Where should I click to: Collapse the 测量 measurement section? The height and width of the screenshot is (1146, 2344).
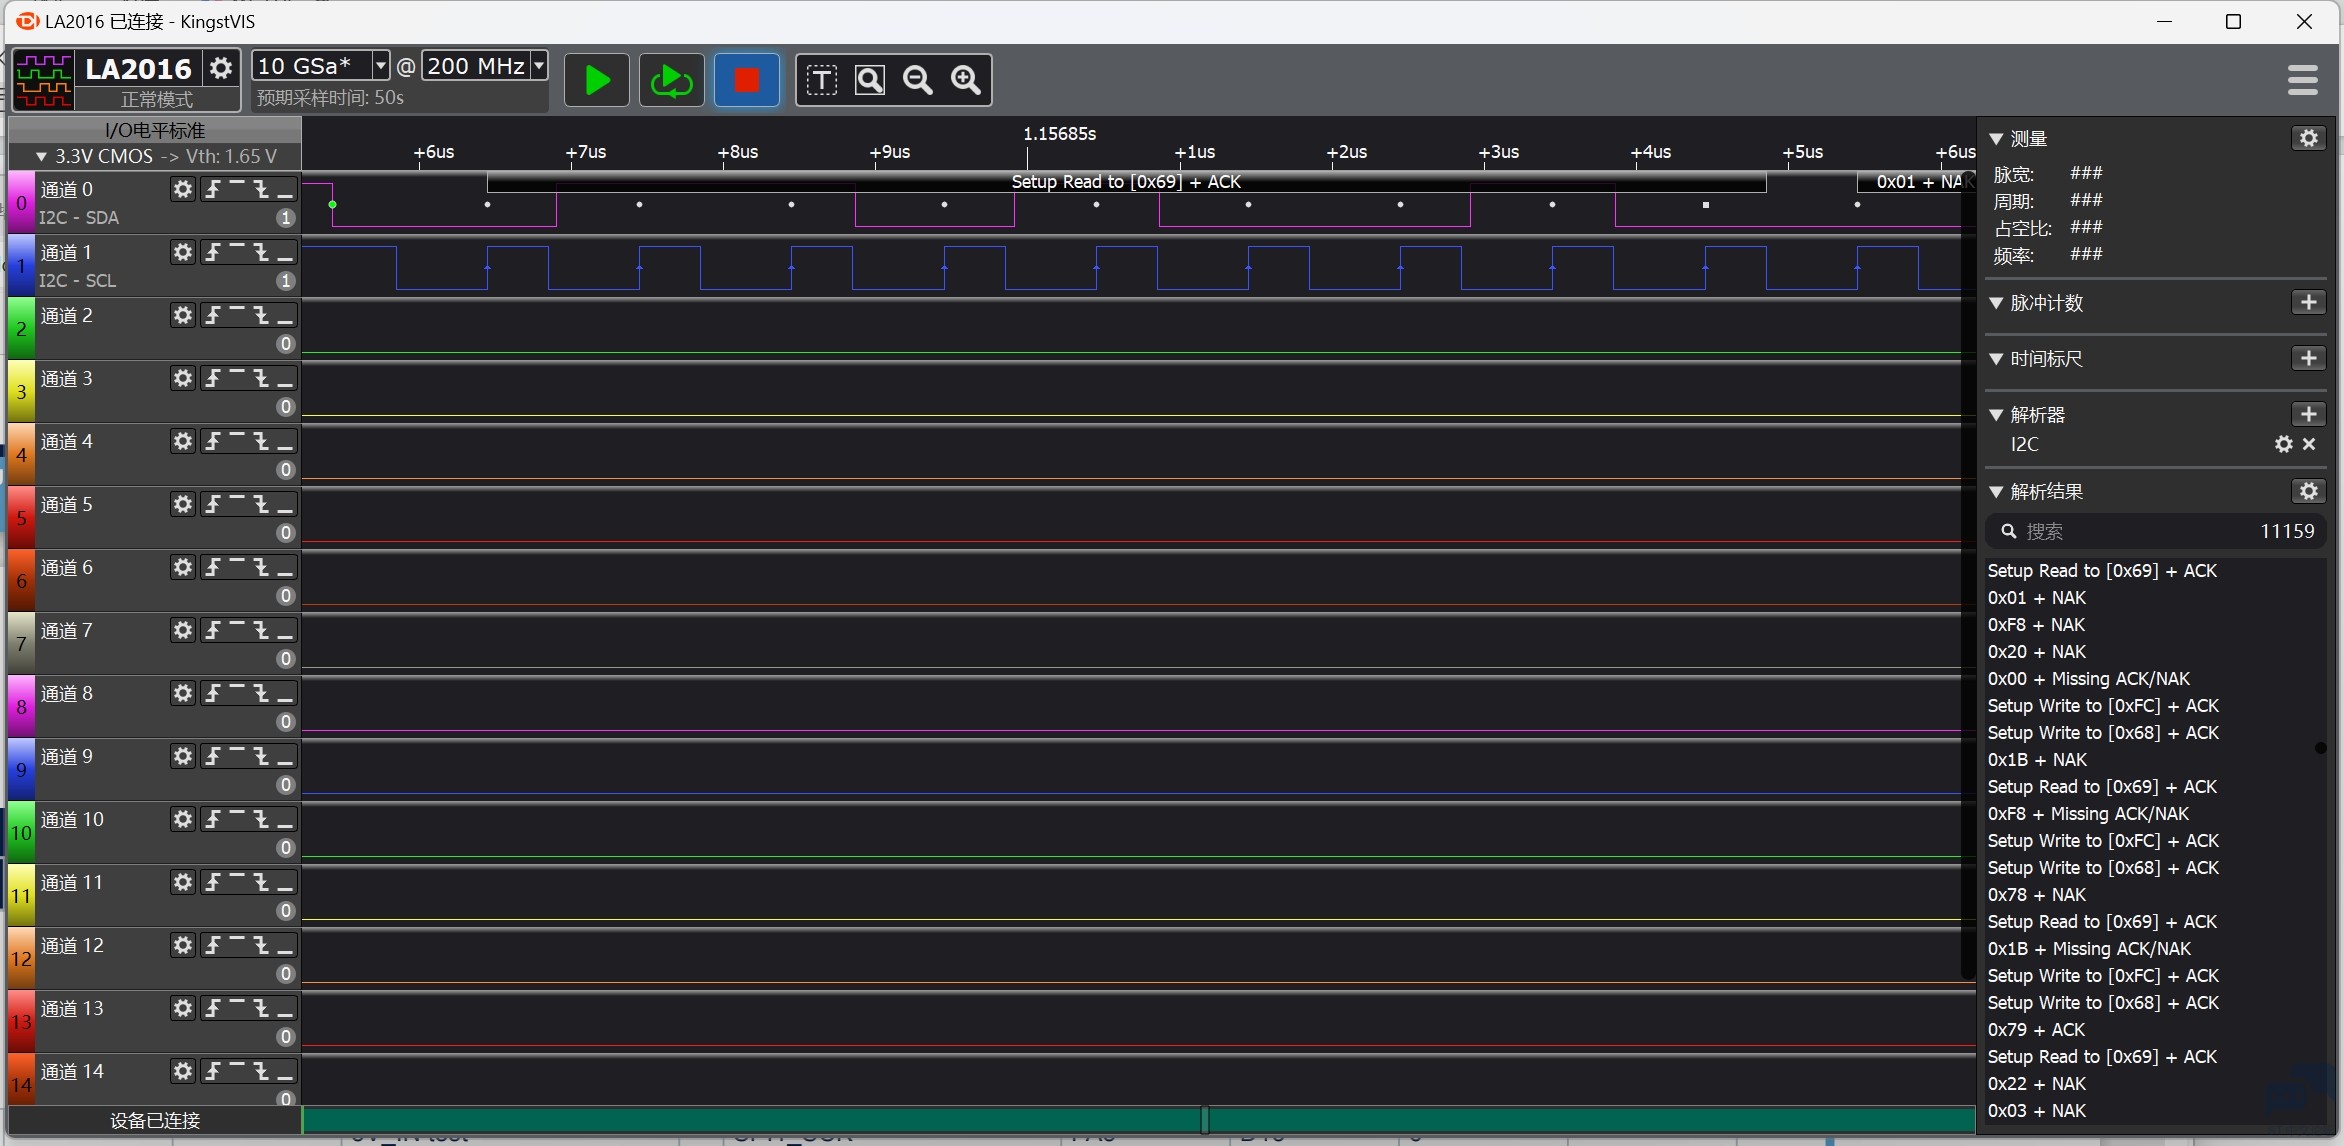[x=1996, y=139]
